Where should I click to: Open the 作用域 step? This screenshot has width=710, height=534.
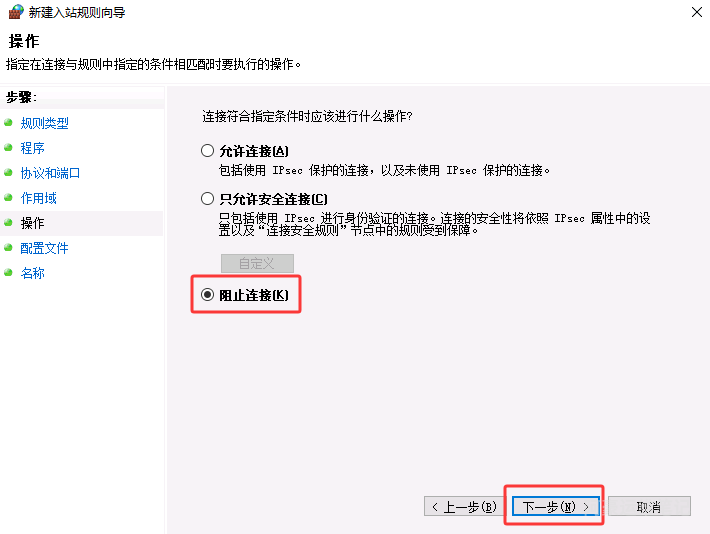[38, 198]
